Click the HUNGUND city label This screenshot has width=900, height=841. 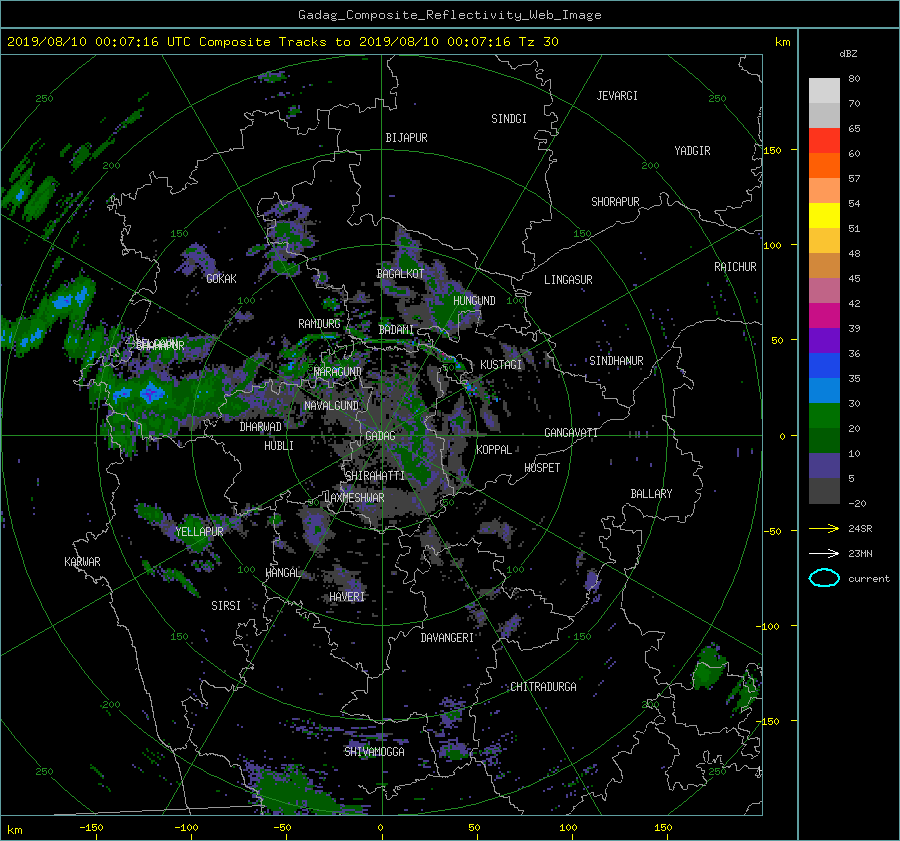[474, 301]
